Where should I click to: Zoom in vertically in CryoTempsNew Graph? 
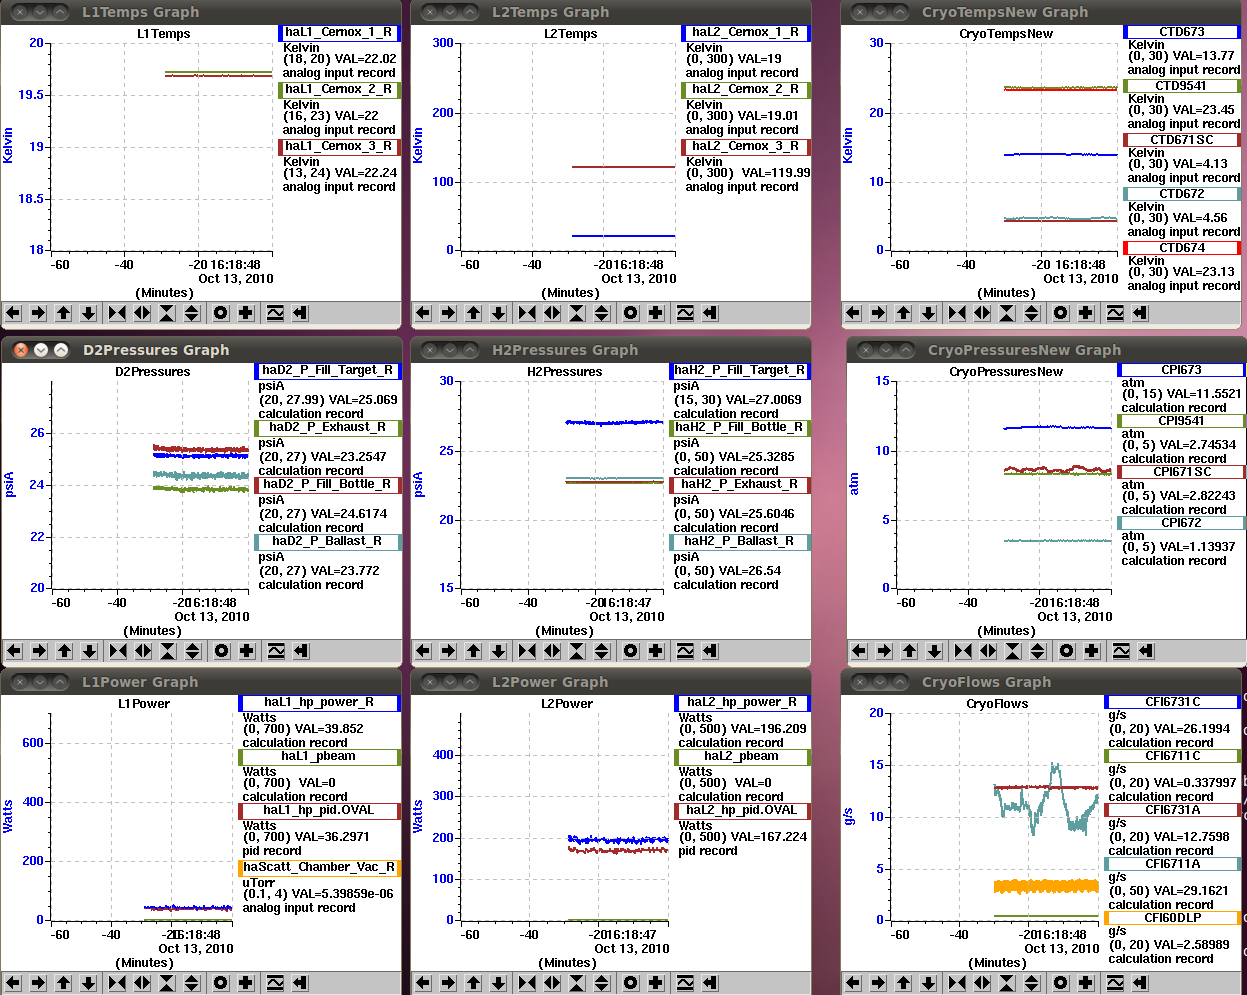tap(1007, 313)
